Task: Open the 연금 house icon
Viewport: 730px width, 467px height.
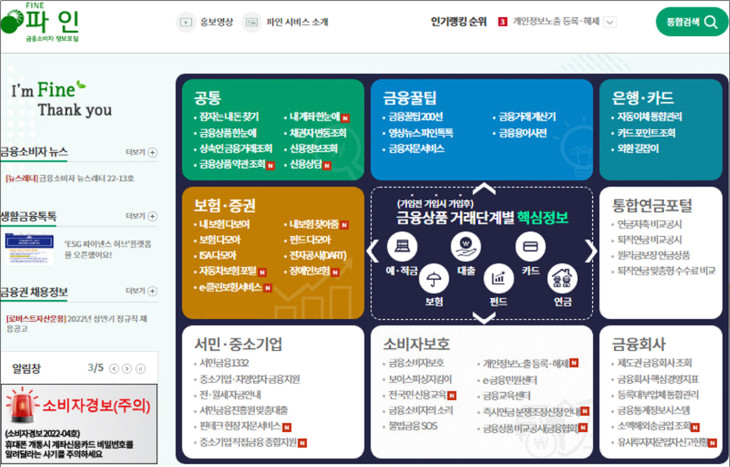Action: 562,279
